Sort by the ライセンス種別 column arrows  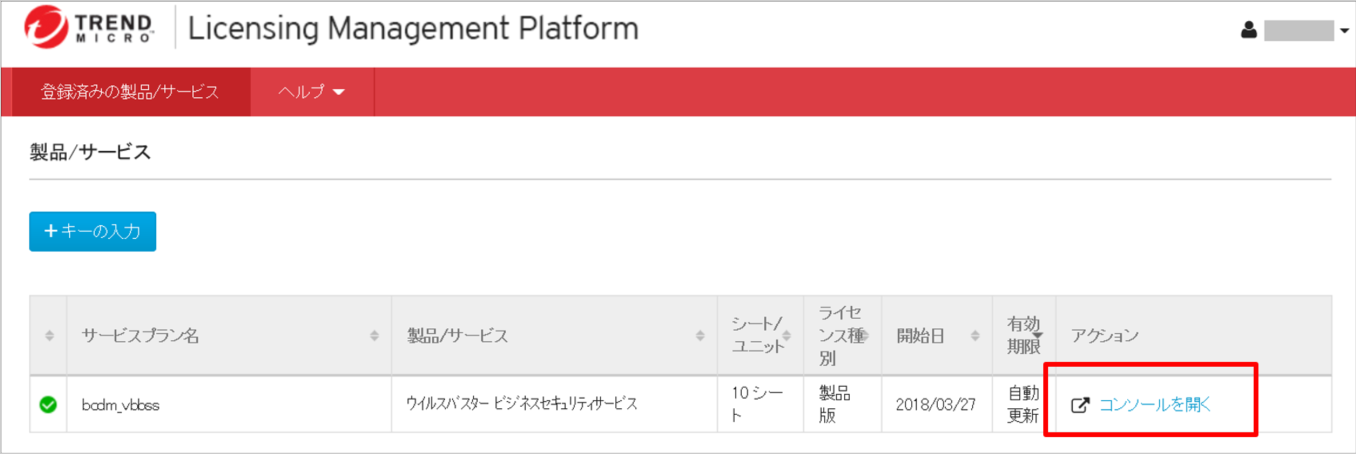click(868, 336)
